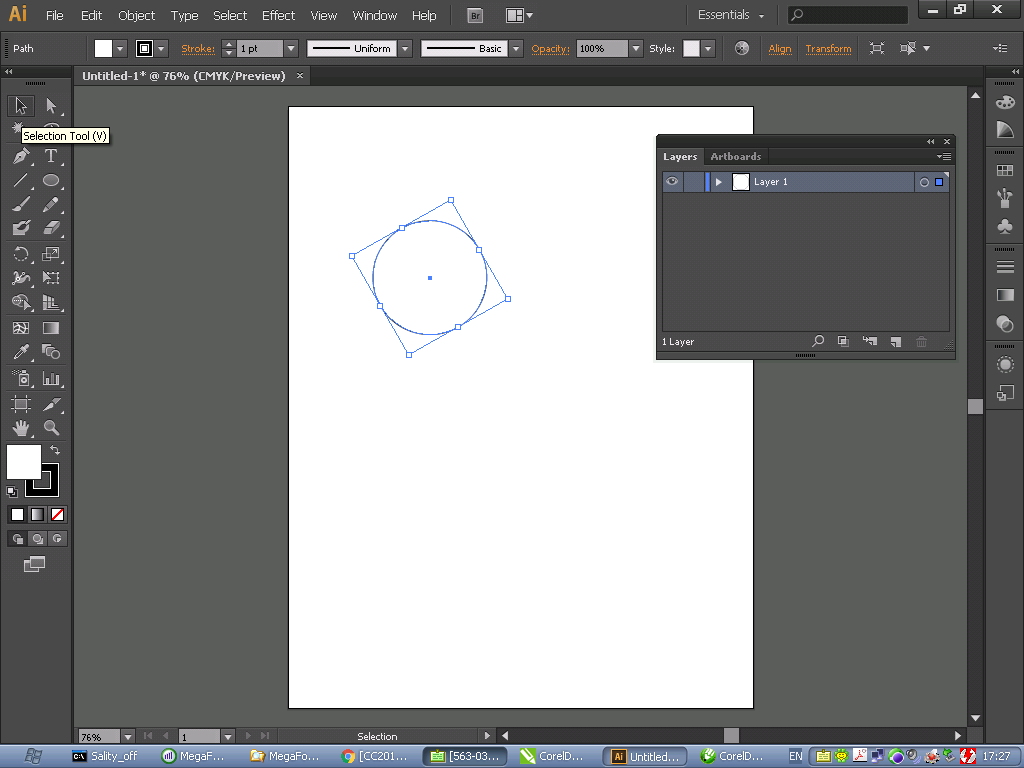Select the Column Graph tool

pos(51,378)
